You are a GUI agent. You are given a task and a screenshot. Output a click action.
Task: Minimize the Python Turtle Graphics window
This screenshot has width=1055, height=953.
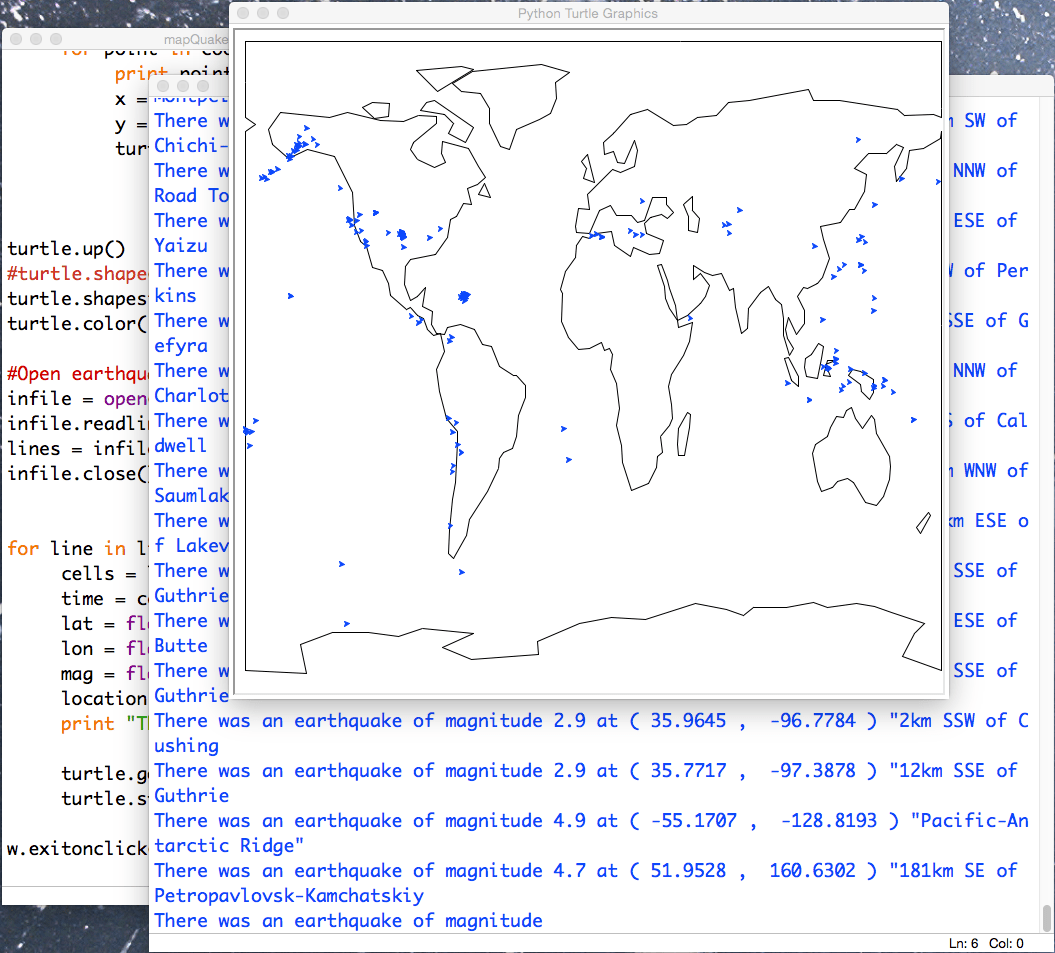[263, 13]
